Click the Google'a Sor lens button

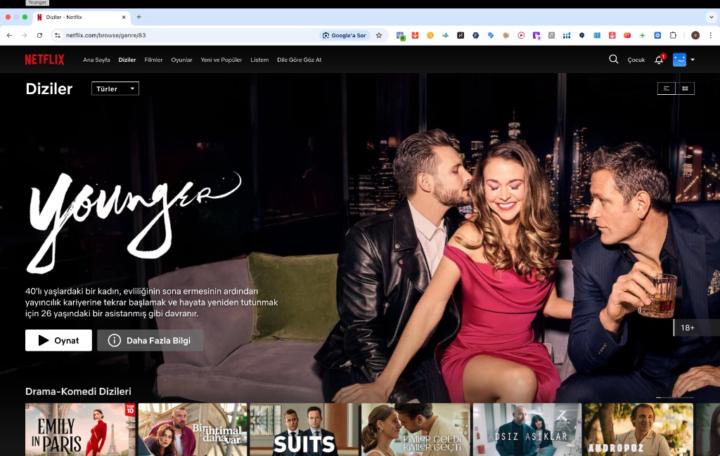[345, 35]
